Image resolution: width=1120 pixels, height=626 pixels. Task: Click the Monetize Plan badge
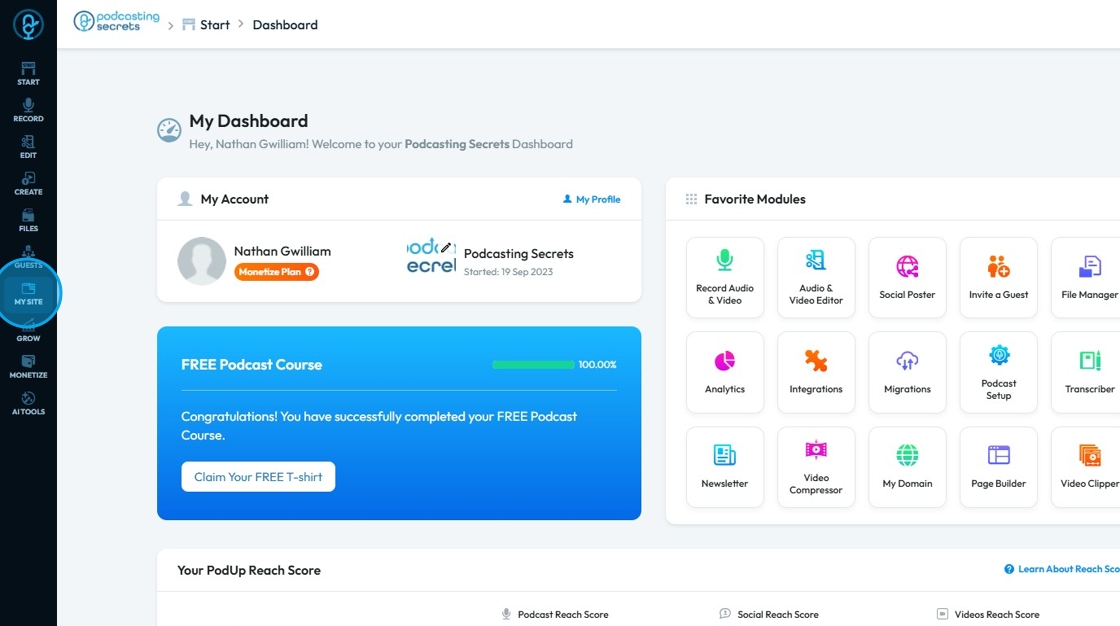(276, 272)
